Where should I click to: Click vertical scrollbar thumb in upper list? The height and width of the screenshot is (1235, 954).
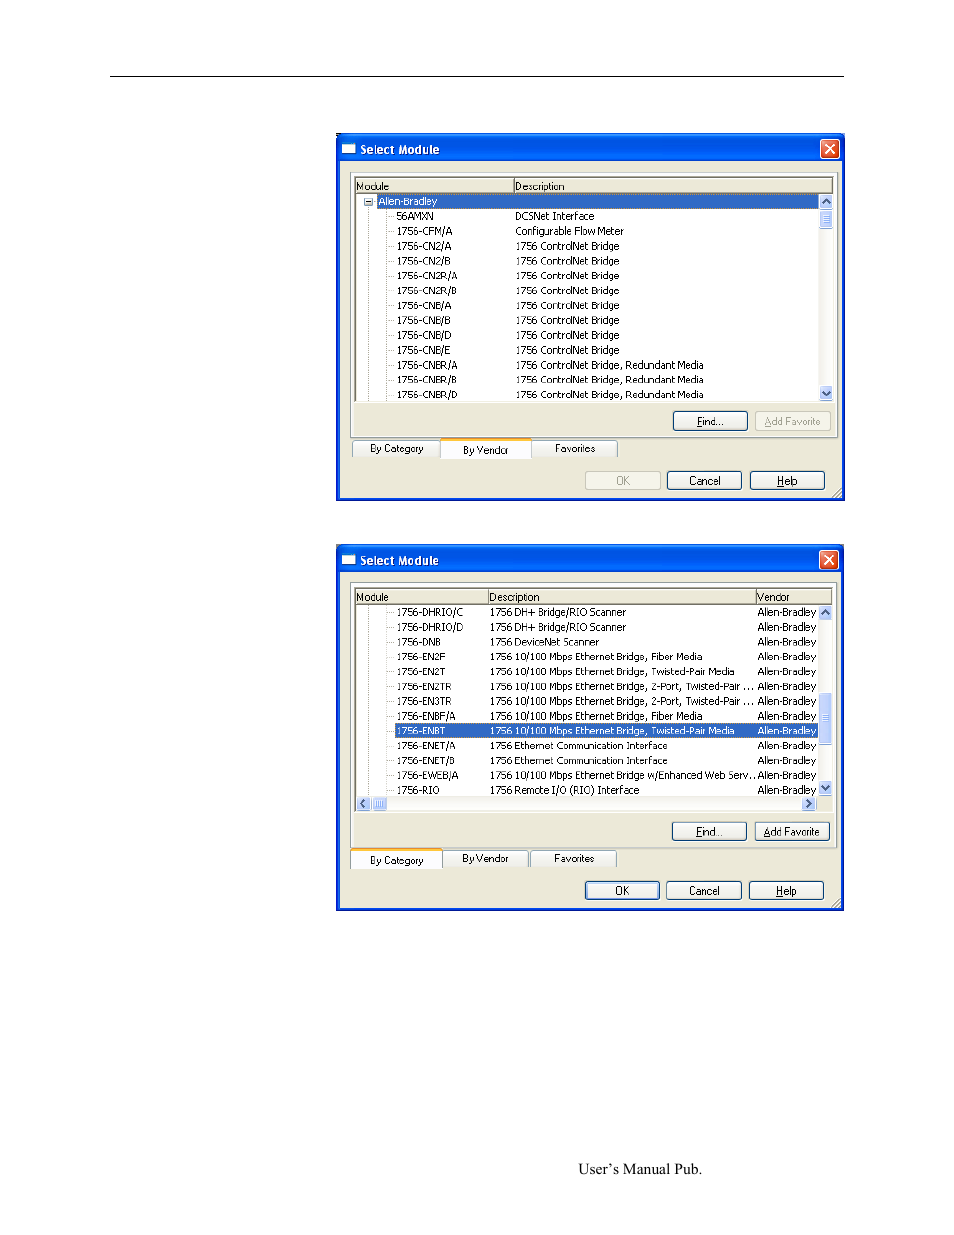[826, 219]
